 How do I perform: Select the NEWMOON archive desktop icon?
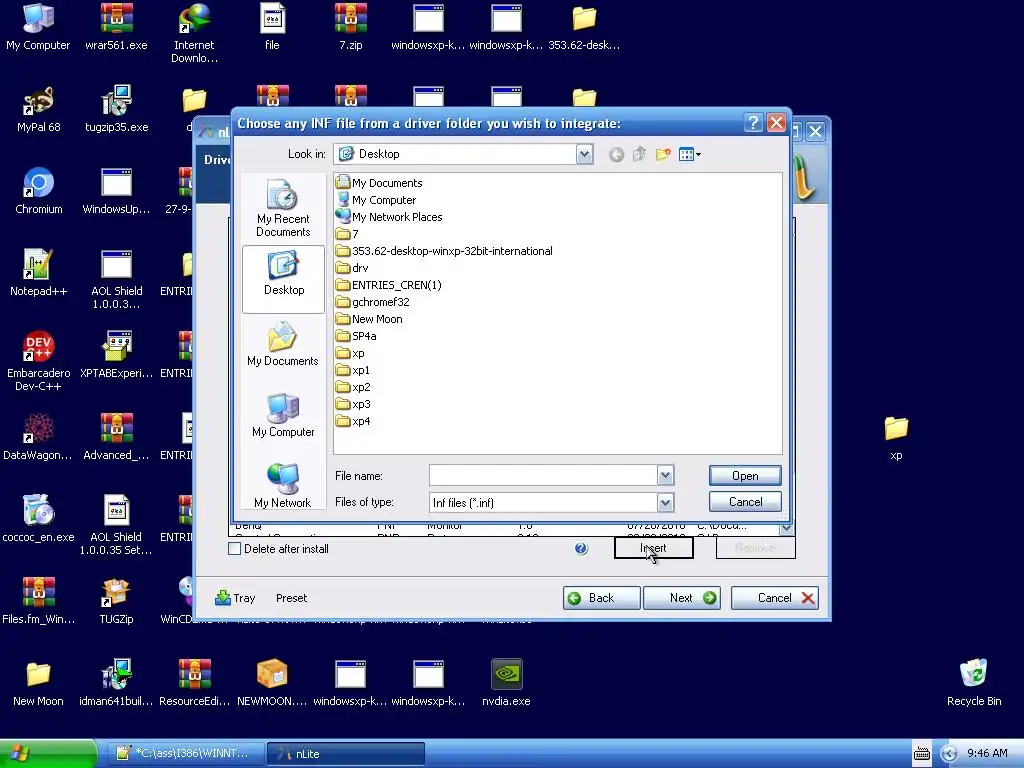click(272, 682)
